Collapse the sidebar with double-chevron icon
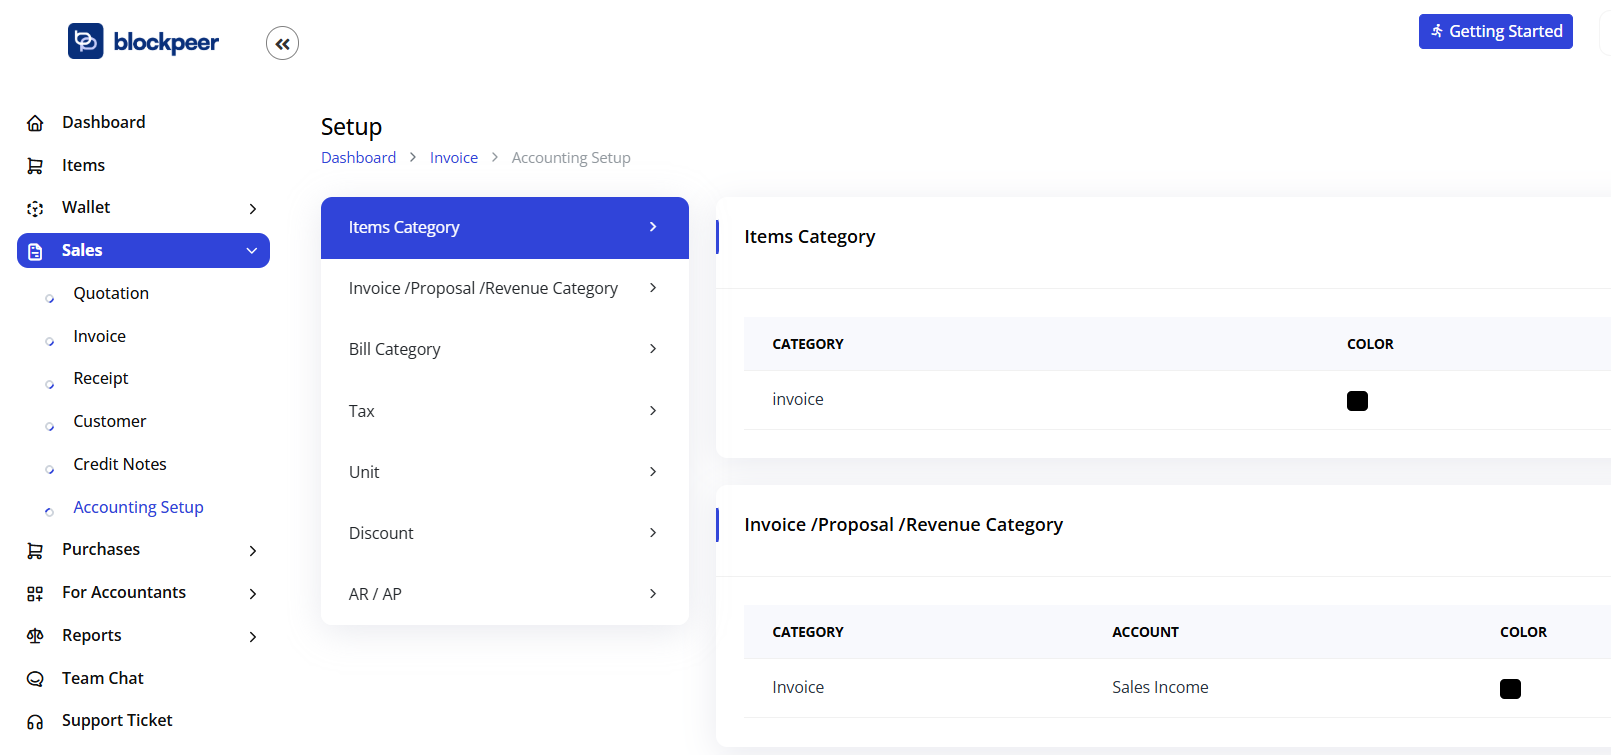 [x=282, y=43]
